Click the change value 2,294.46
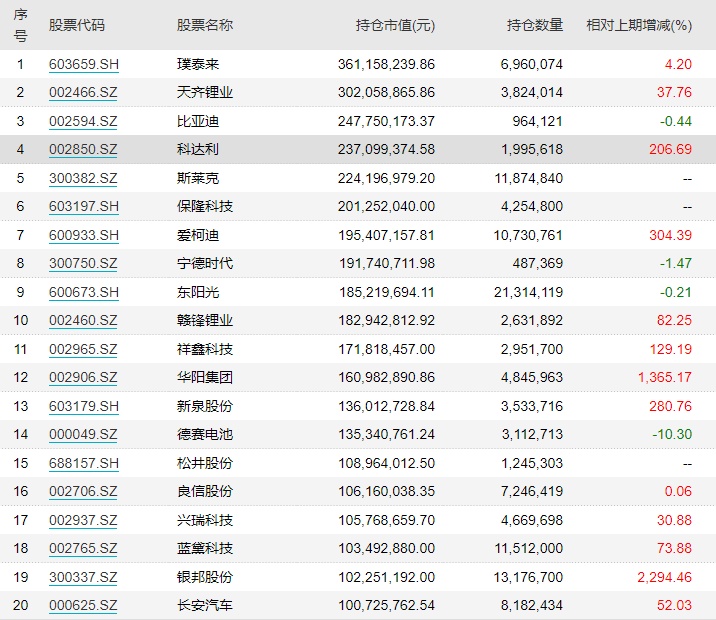The width and height of the screenshot is (716, 620). click(x=665, y=577)
